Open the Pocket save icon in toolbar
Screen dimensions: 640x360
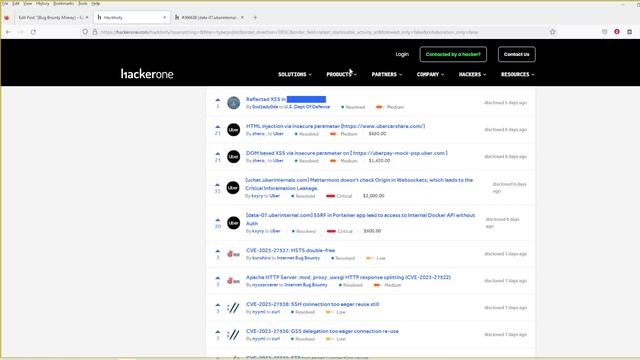[x=604, y=32]
